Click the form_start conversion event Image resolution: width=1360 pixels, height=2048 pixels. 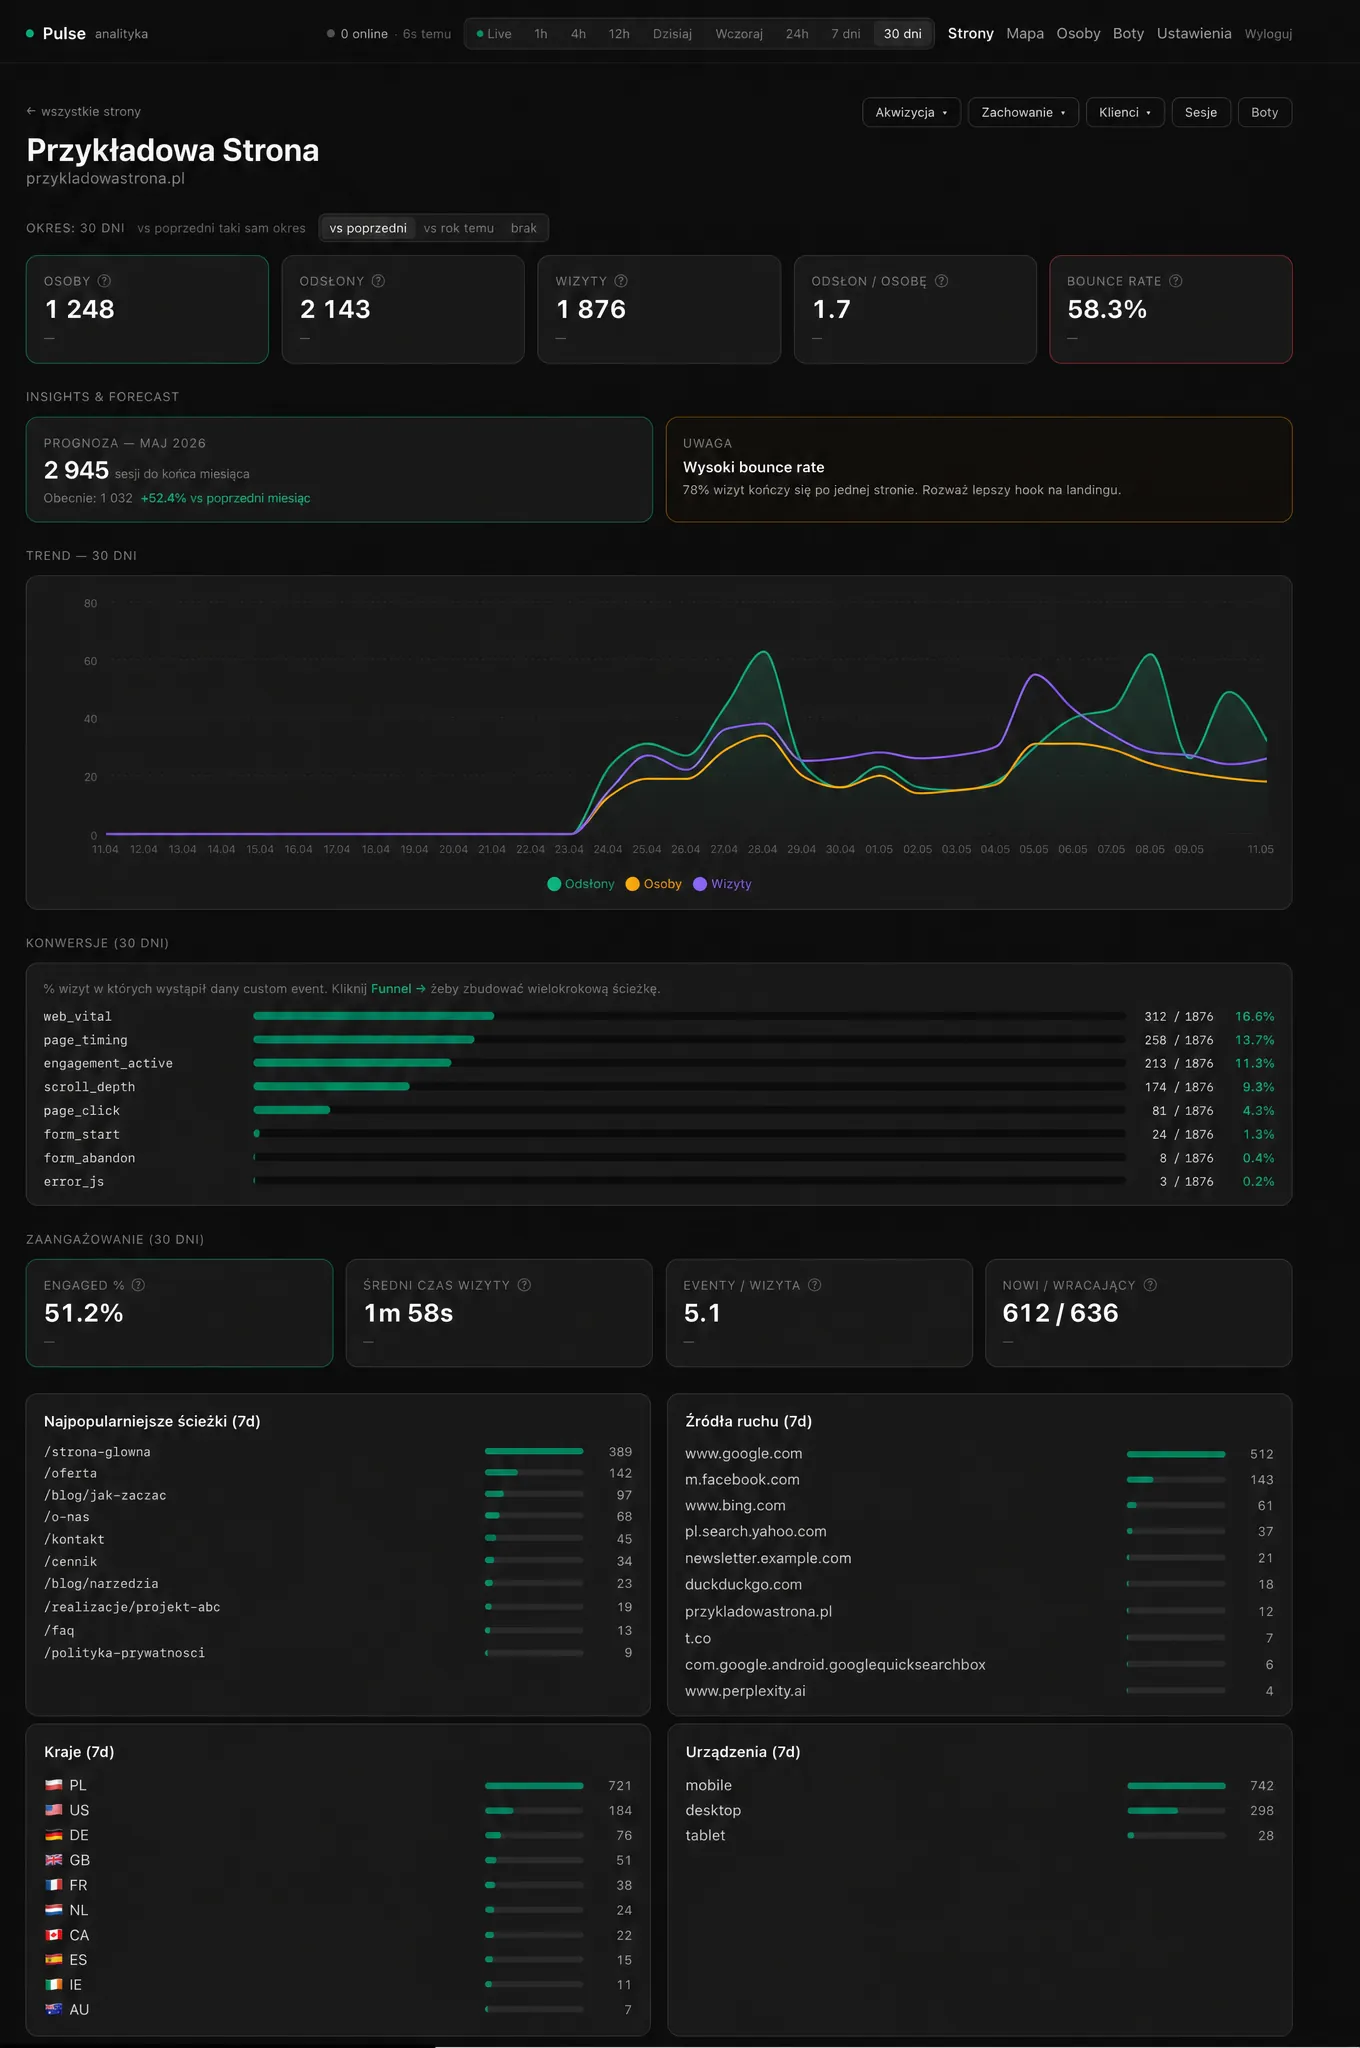[x=81, y=1134]
